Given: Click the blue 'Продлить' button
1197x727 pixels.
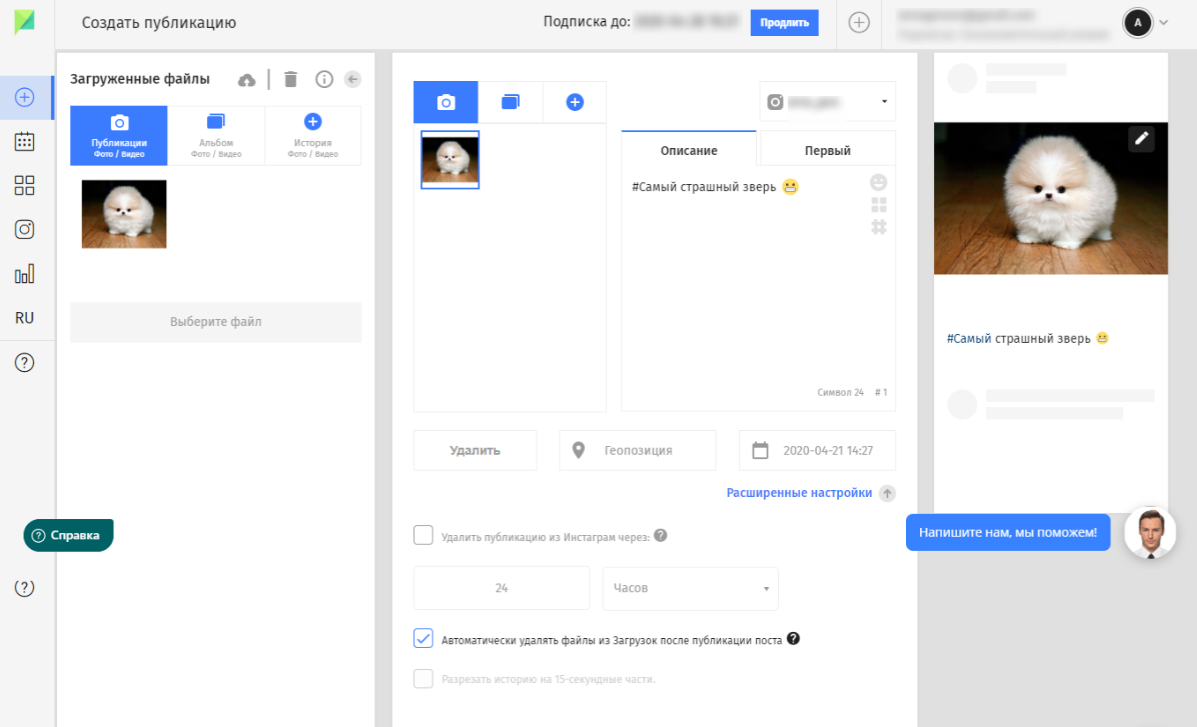Looking at the screenshot, I should pos(784,23).
